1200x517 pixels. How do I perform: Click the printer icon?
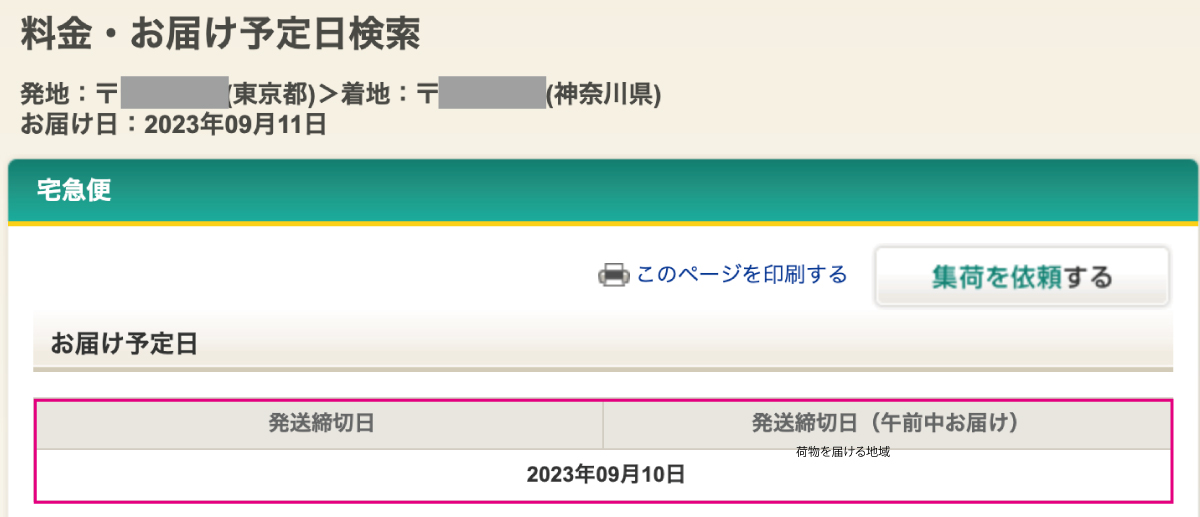tap(612, 275)
